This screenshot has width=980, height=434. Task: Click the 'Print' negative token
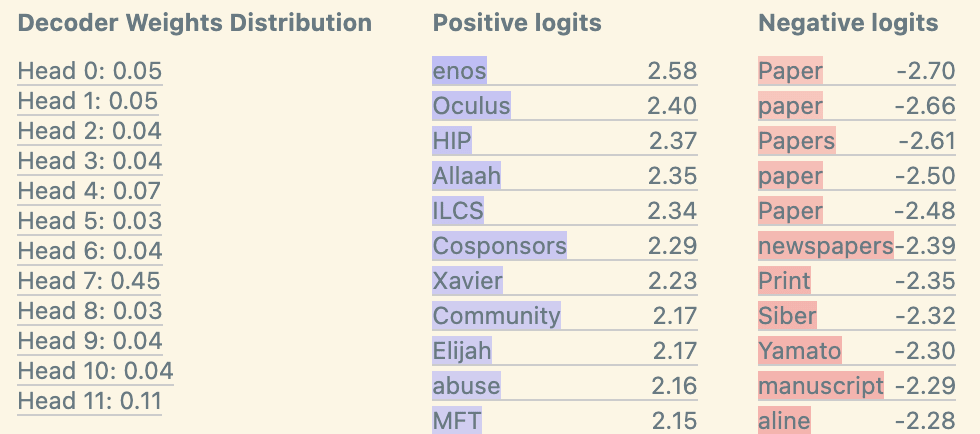click(784, 281)
